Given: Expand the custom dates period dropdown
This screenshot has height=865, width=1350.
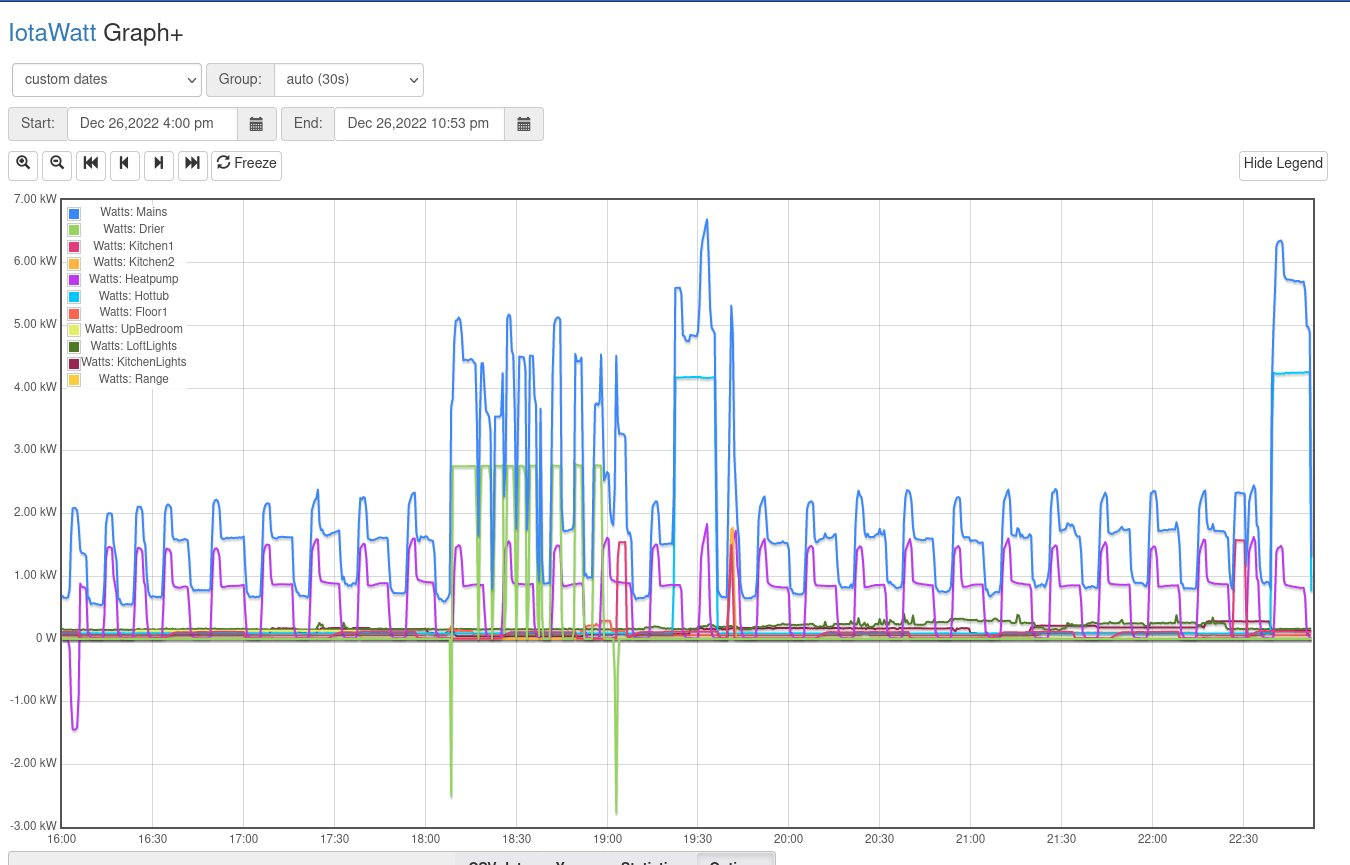Looking at the screenshot, I should [x=107, y=79].
